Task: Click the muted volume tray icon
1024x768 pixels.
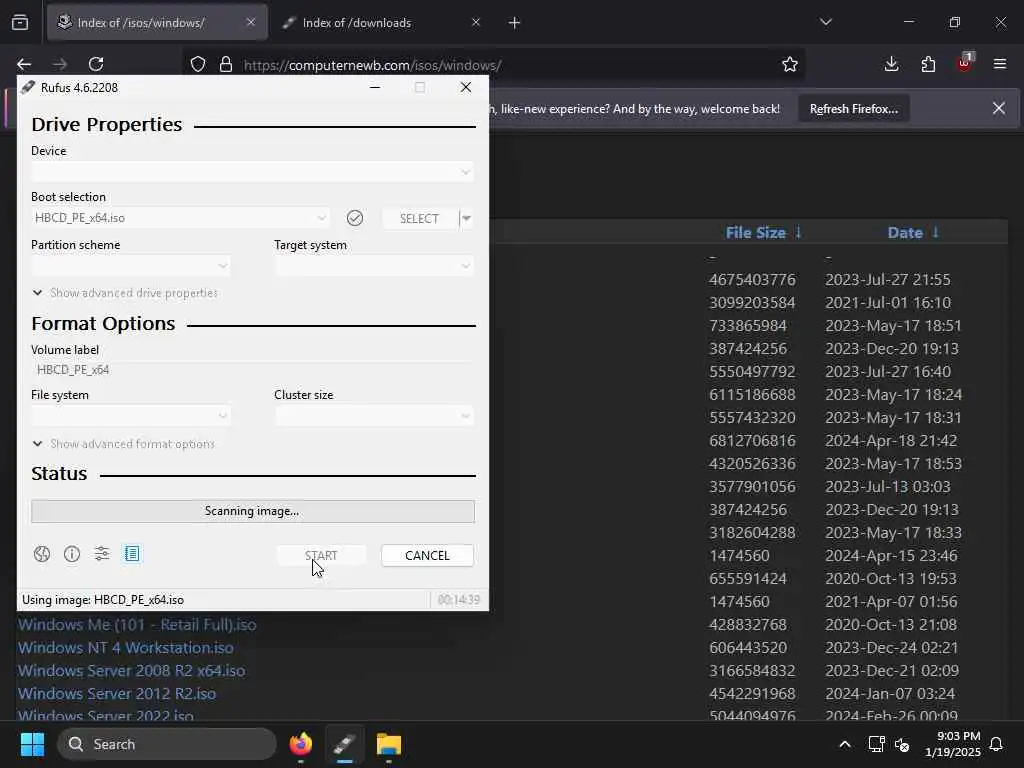Action: (902, 744)
